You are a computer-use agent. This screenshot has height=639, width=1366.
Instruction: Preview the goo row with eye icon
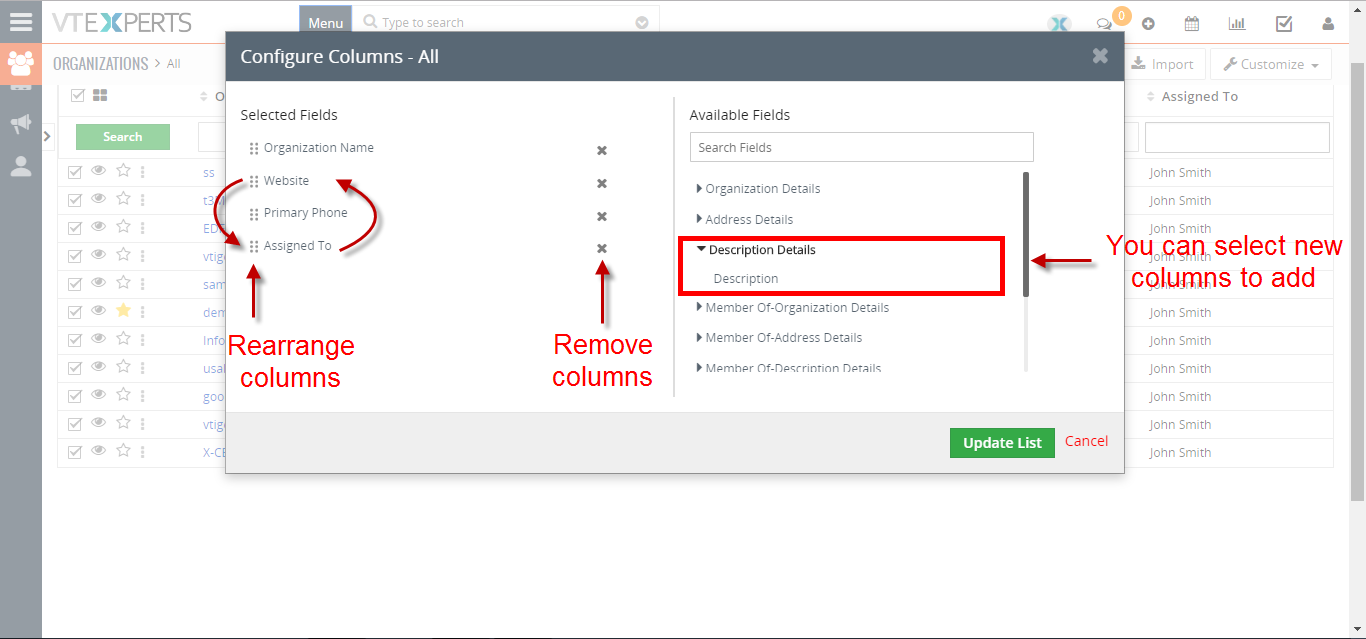click(x=98, y=395)
